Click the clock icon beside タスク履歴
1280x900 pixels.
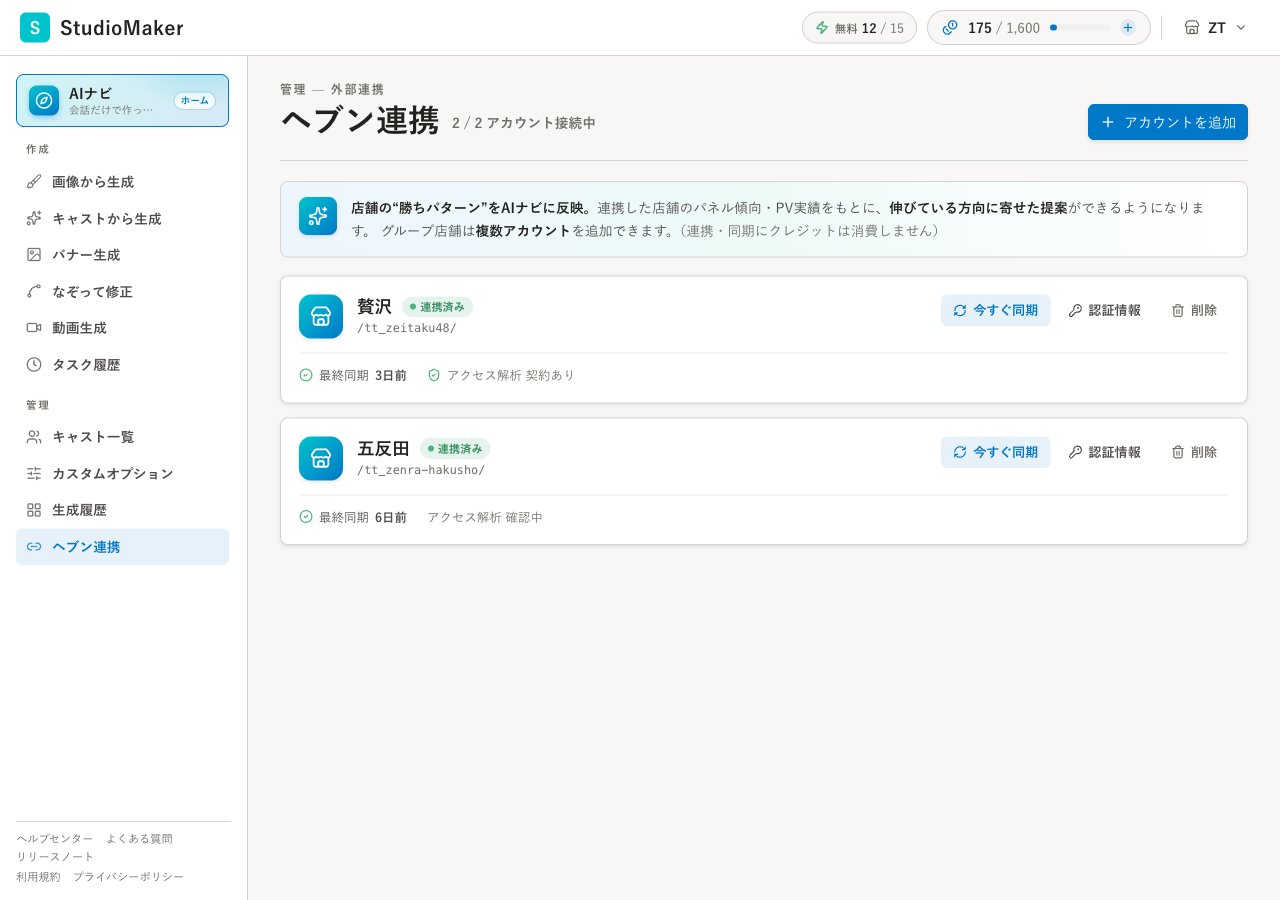[x=34, y=364]
